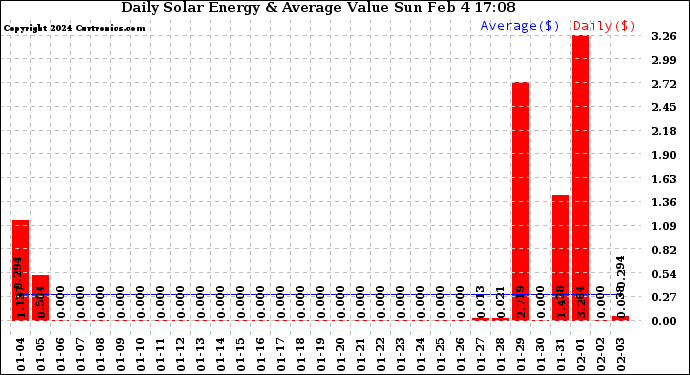Click the y-axis value '1.36'
Viewport: 690px width, 375px height.
coord(664,203)
